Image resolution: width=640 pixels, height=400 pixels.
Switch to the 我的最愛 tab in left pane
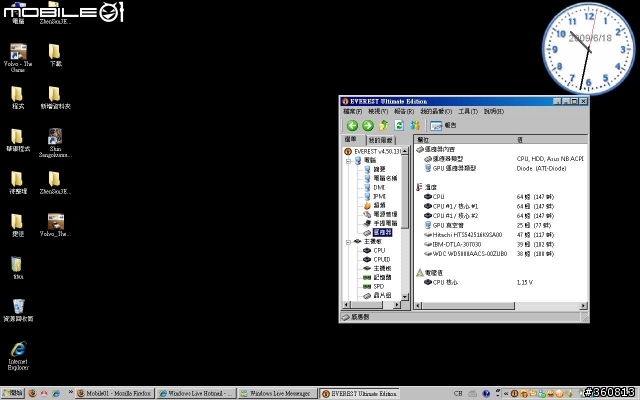click(380, 140)
